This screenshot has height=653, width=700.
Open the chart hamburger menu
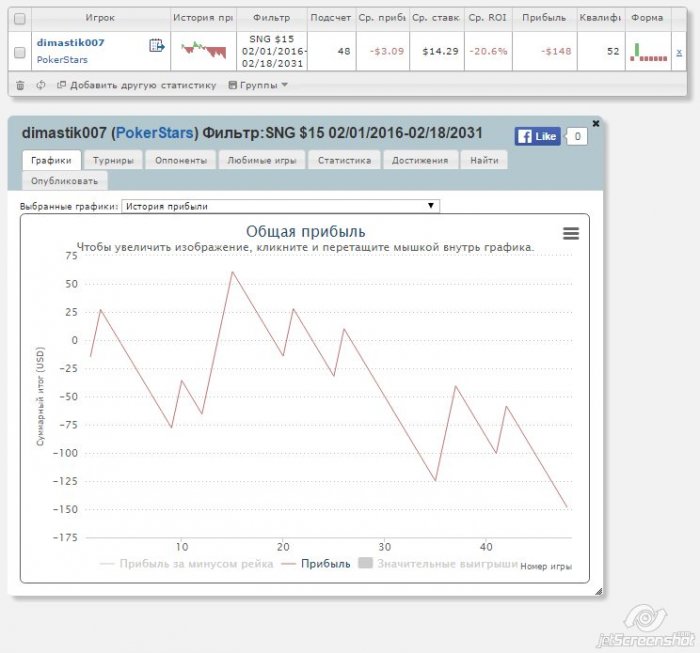pos(571,233)
